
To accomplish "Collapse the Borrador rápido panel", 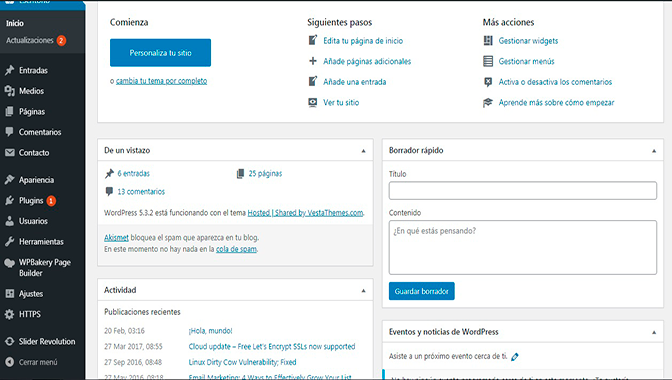I will (x=654, y=151).
